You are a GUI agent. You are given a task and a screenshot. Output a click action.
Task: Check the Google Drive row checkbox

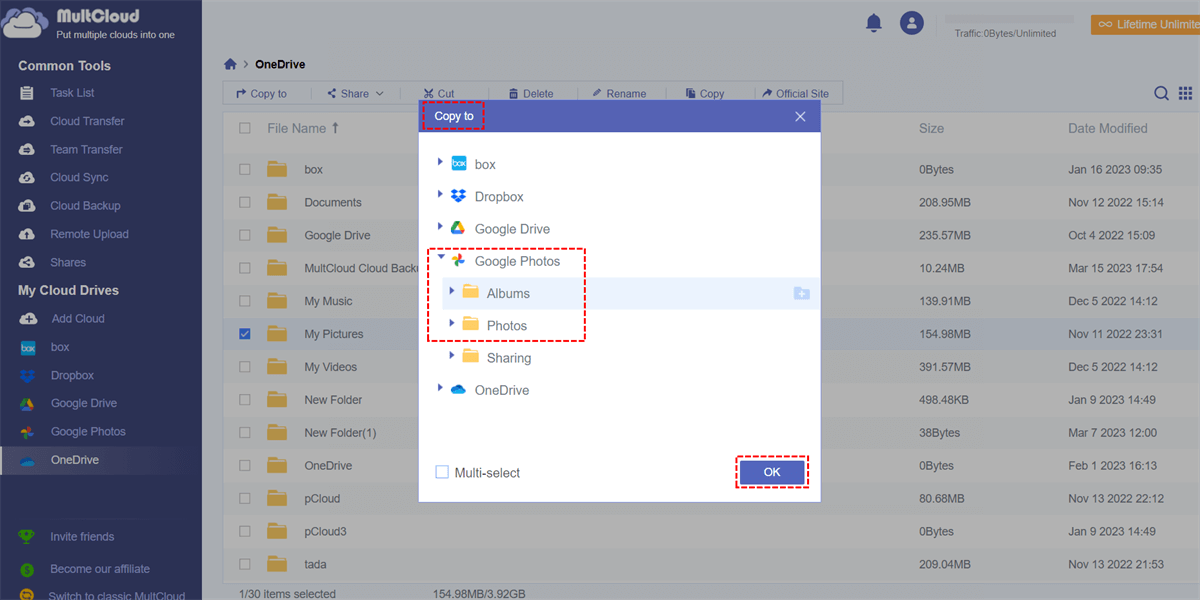click(245, 235)
